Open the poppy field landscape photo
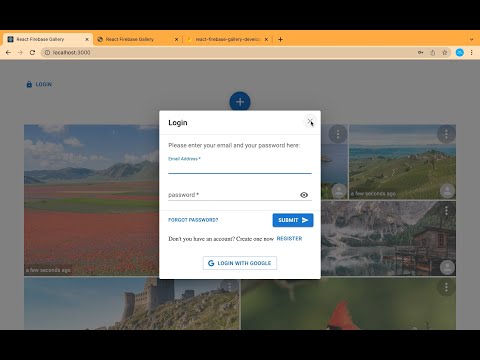This screenshot has height=360, width=480. click(x=91, y=200)
